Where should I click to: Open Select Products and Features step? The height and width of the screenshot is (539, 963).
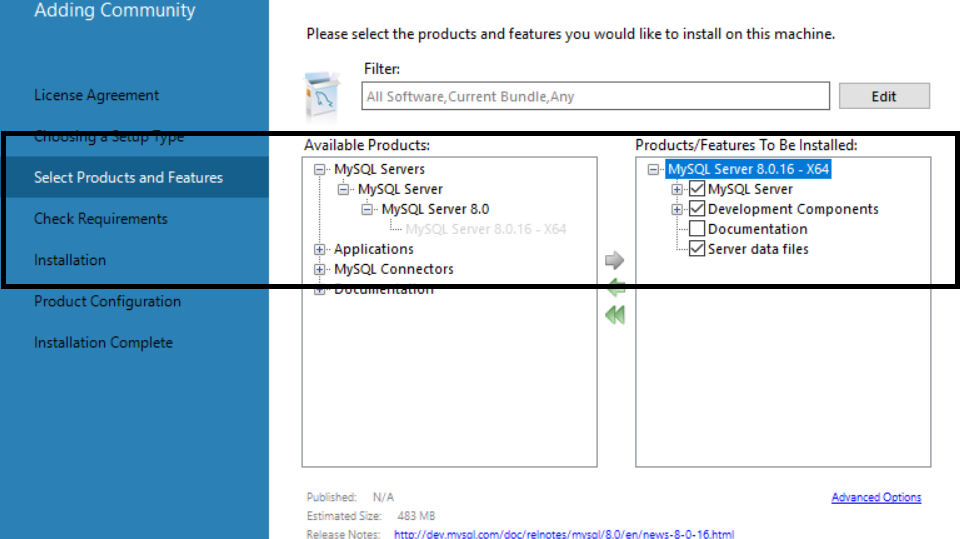pos(135,177)
